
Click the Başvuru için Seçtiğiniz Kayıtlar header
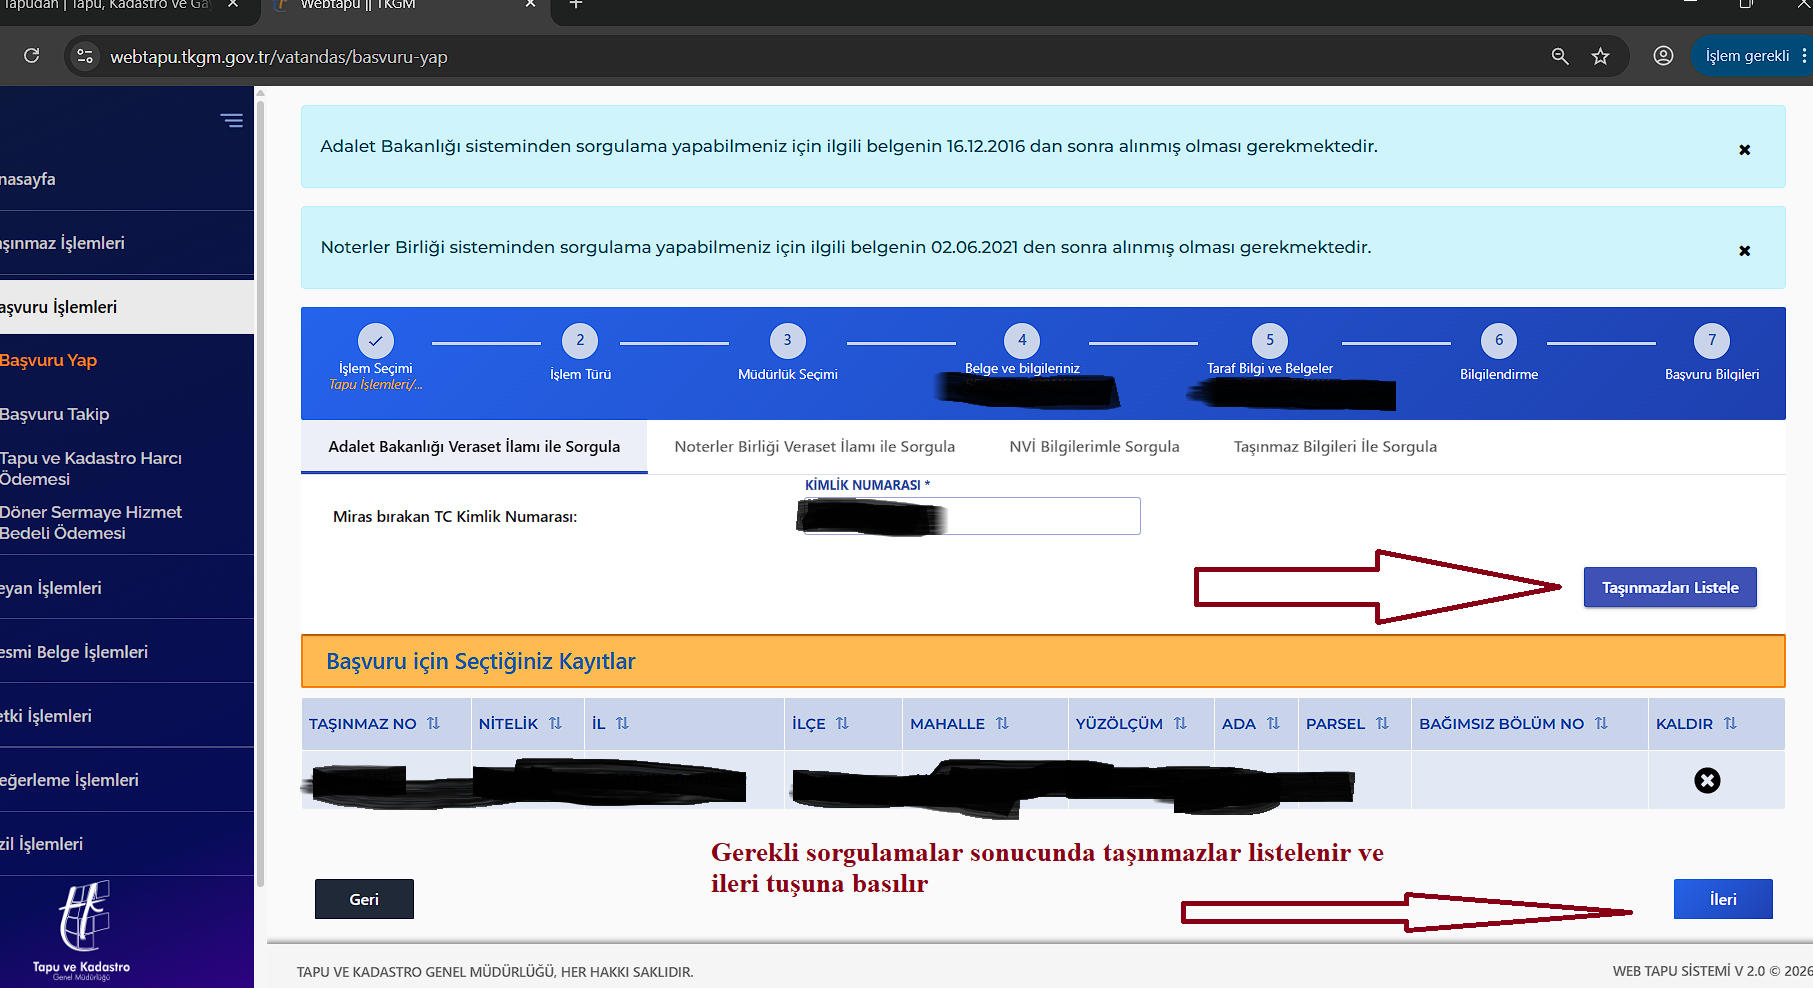1043,661
